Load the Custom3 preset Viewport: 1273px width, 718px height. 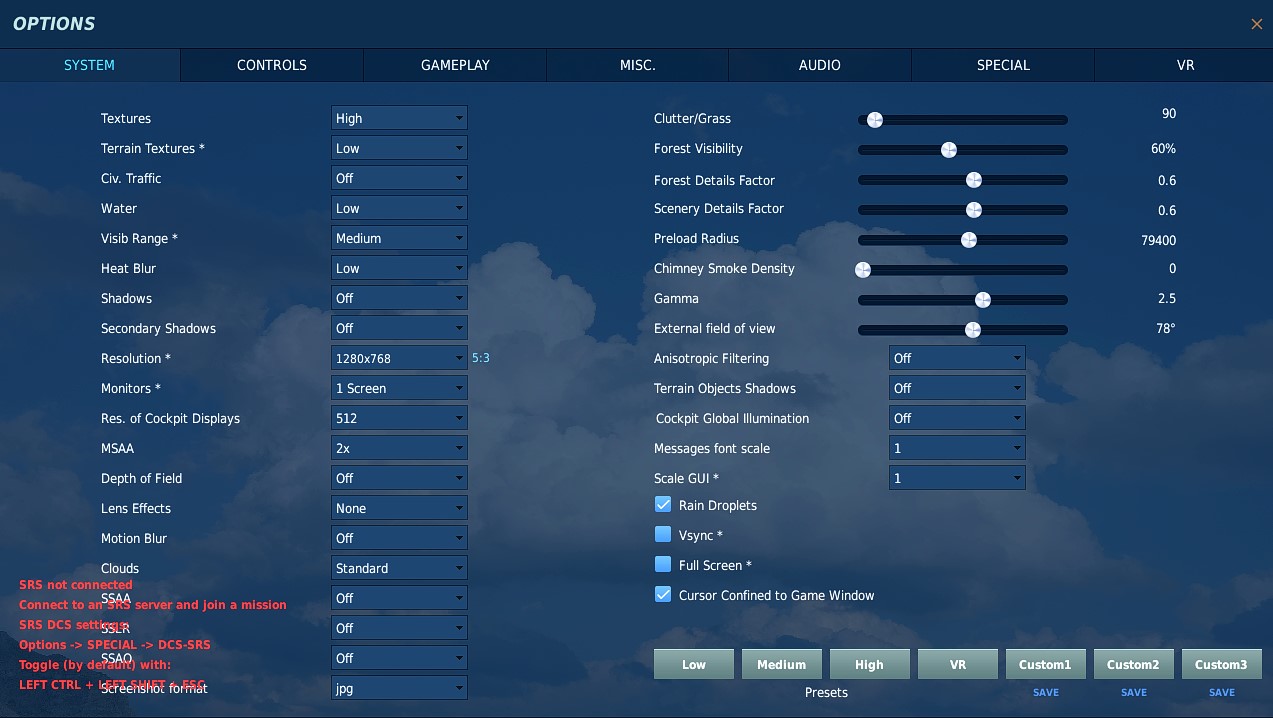point(1222,664)
